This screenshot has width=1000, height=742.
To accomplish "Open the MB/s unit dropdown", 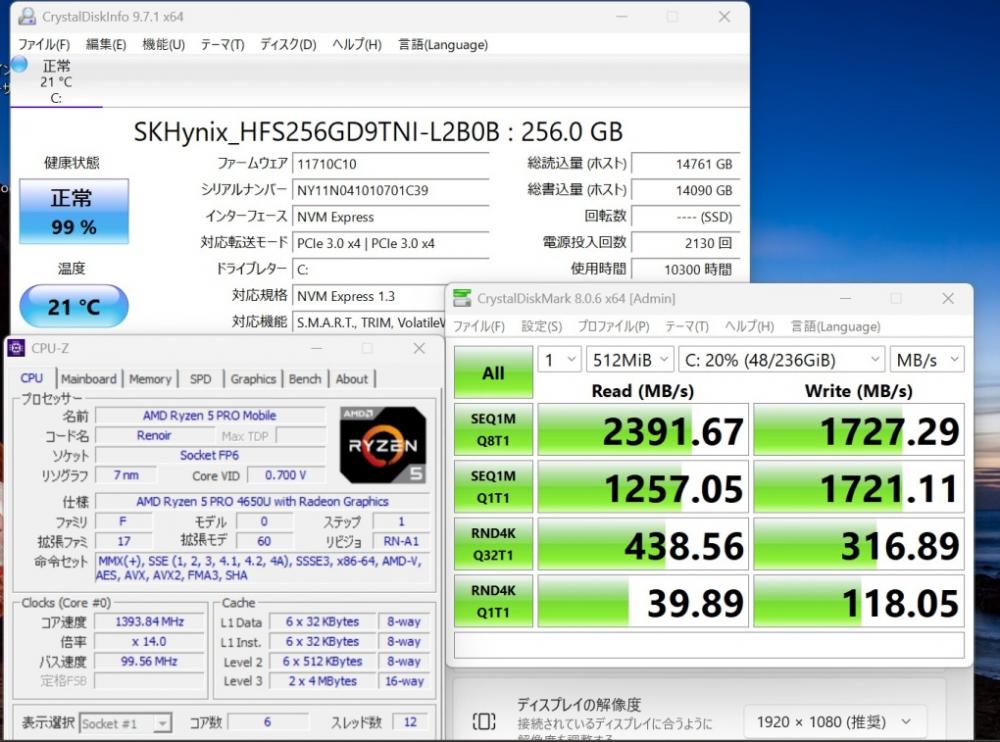I will pos(927,360).
